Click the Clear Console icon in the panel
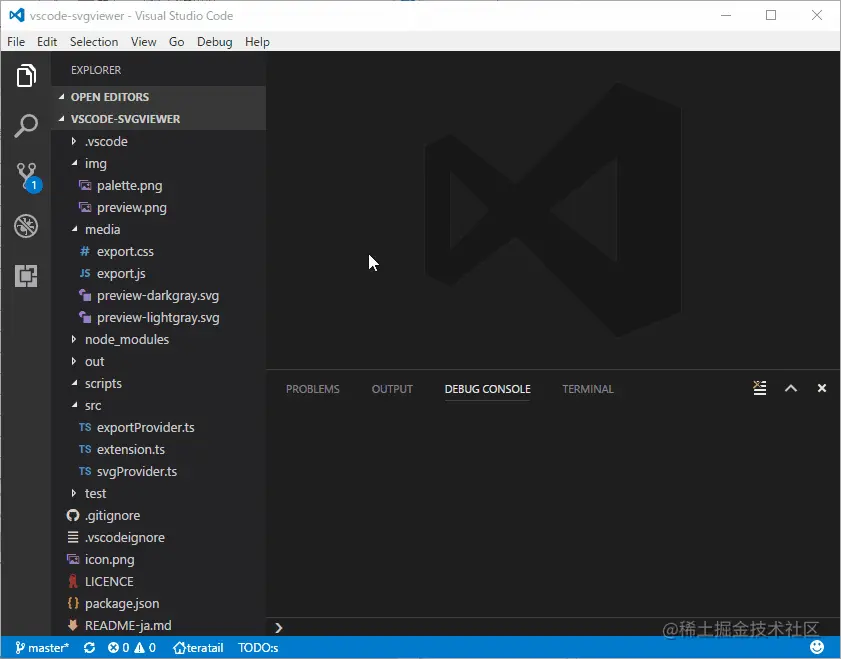Image resolution: width=841 pixels, height=659 pixels. pos(759,388)
